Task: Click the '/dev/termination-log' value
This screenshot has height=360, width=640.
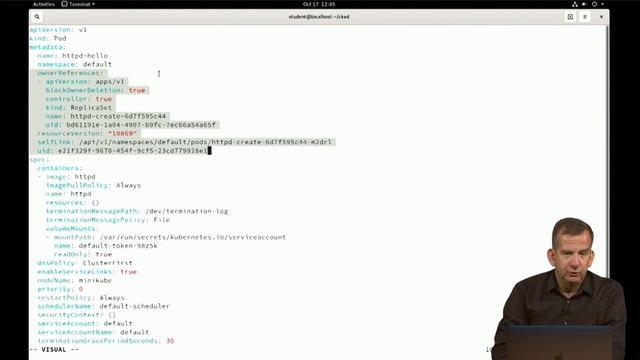Action: coord(187,211)
